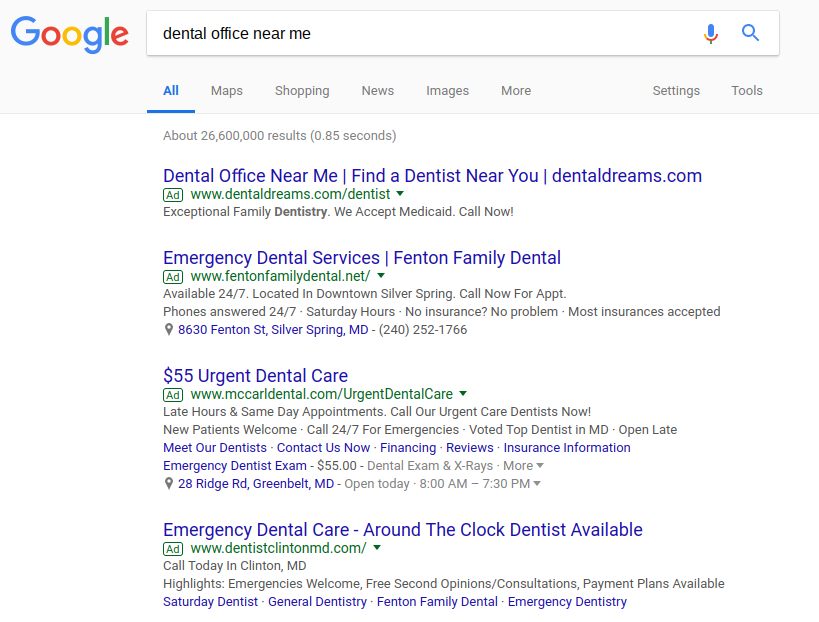Expand opening hours arrow after 7:30 PM

pyautogui.click(x=536, y=484)
